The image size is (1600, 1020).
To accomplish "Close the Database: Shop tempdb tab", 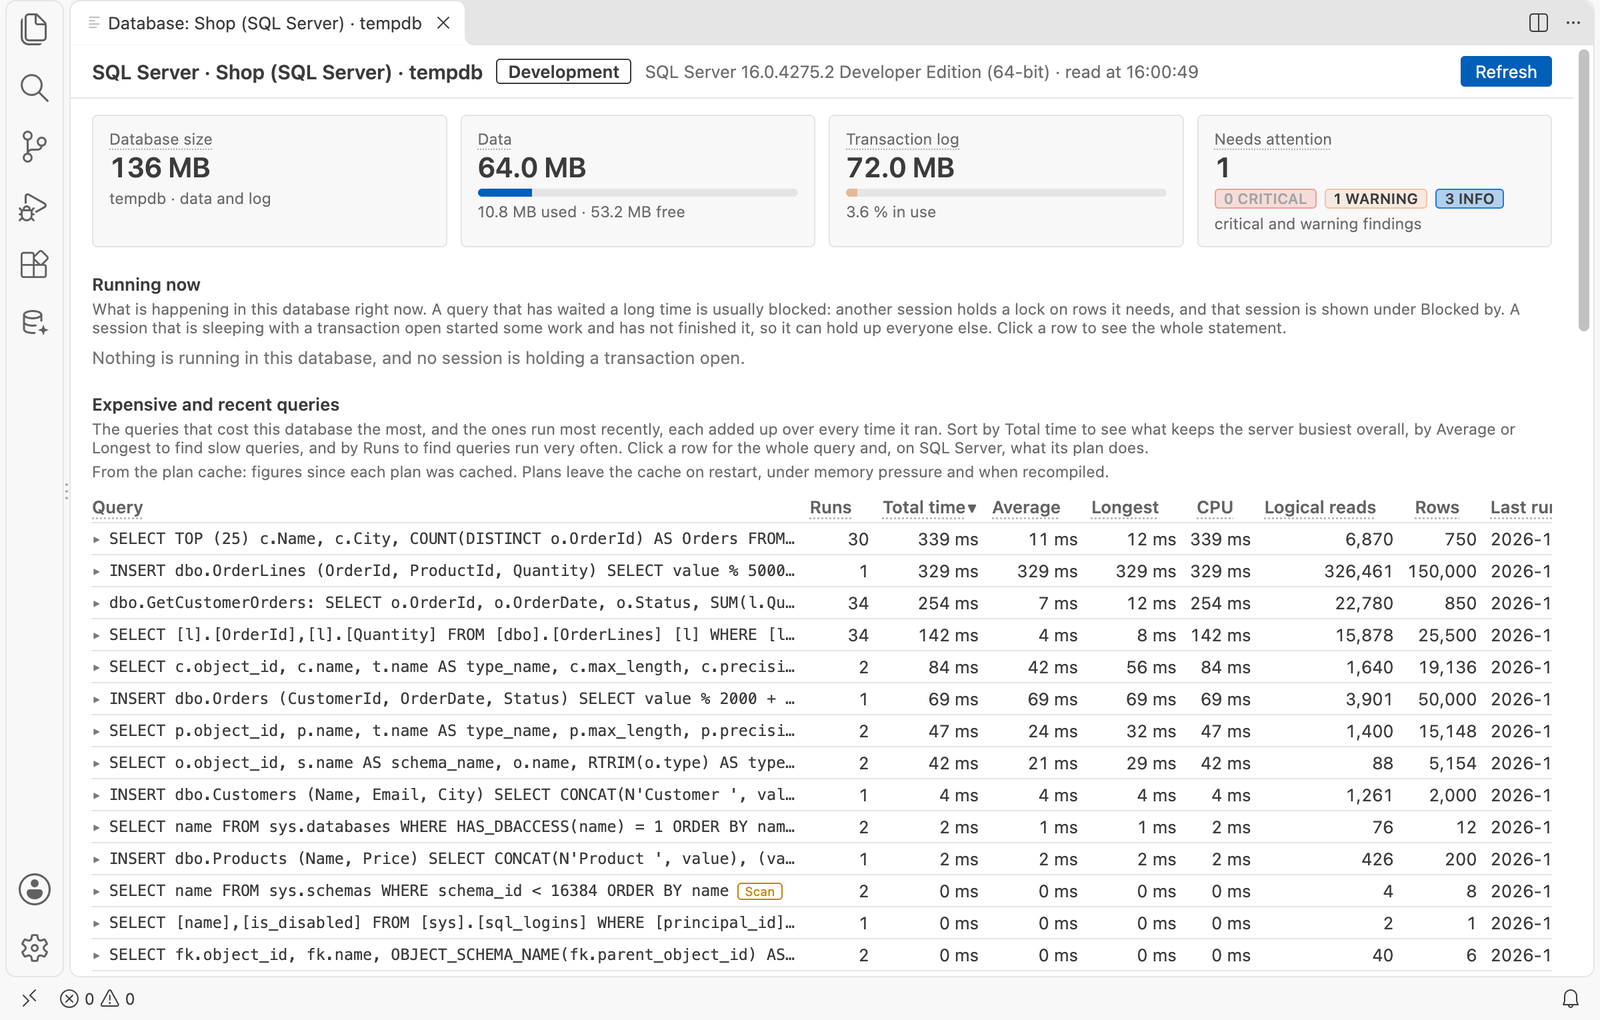I will click(x=443, y=23).
